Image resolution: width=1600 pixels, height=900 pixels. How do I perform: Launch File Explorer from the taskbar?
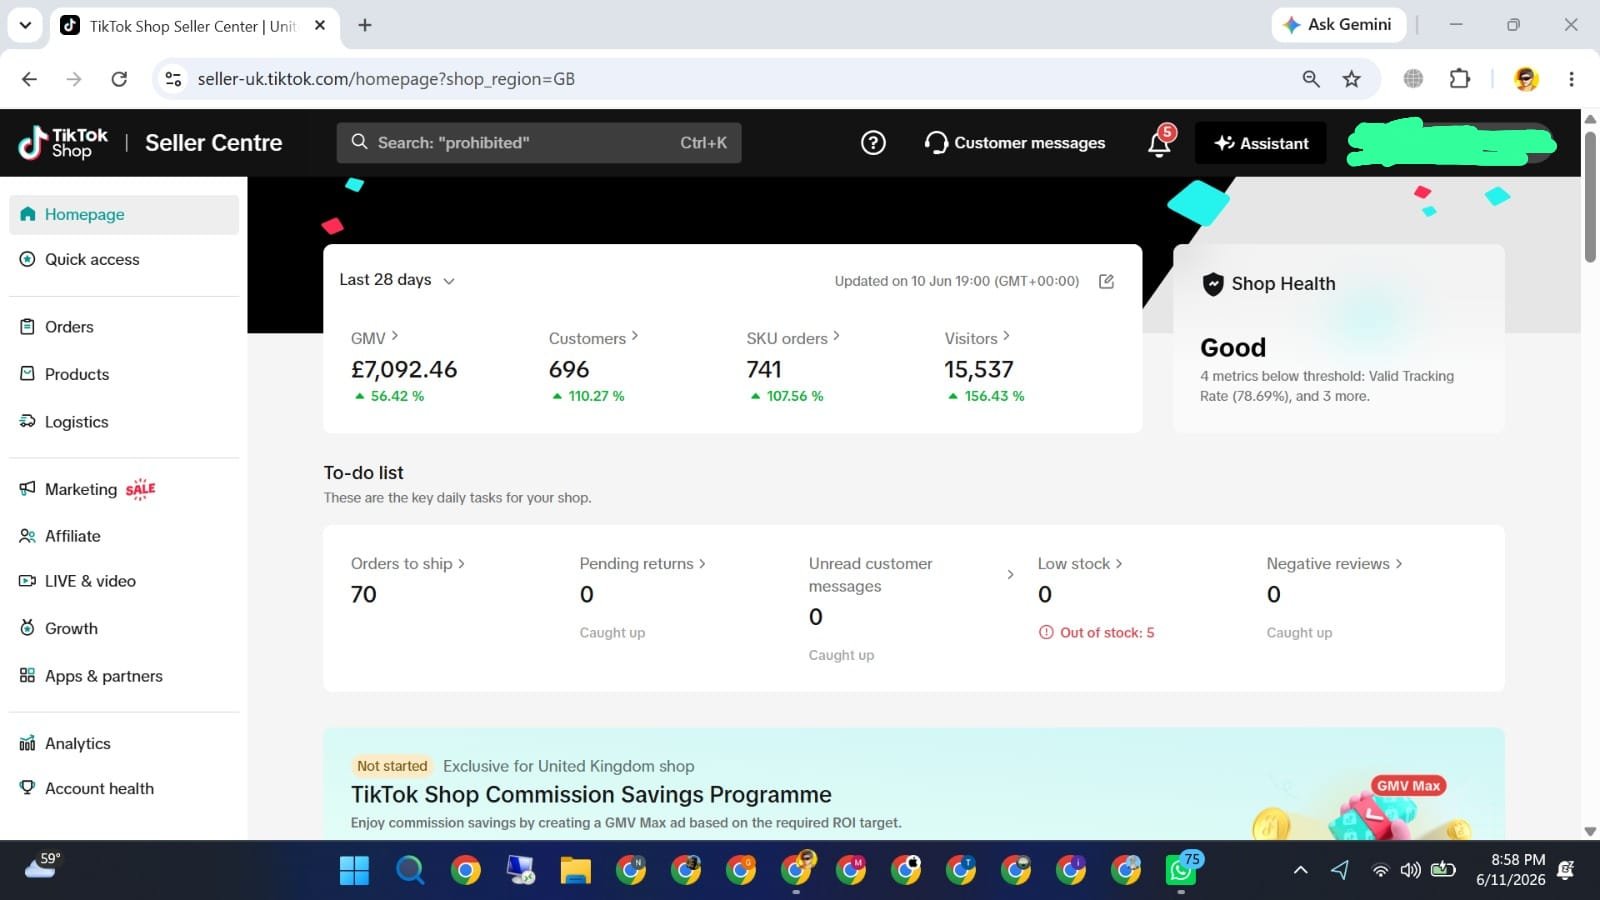coord(575,870)
